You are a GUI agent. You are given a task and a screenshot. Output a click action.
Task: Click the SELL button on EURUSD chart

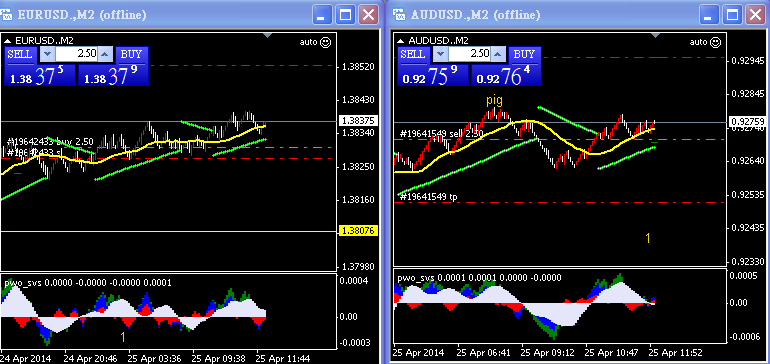click(20, 55)
